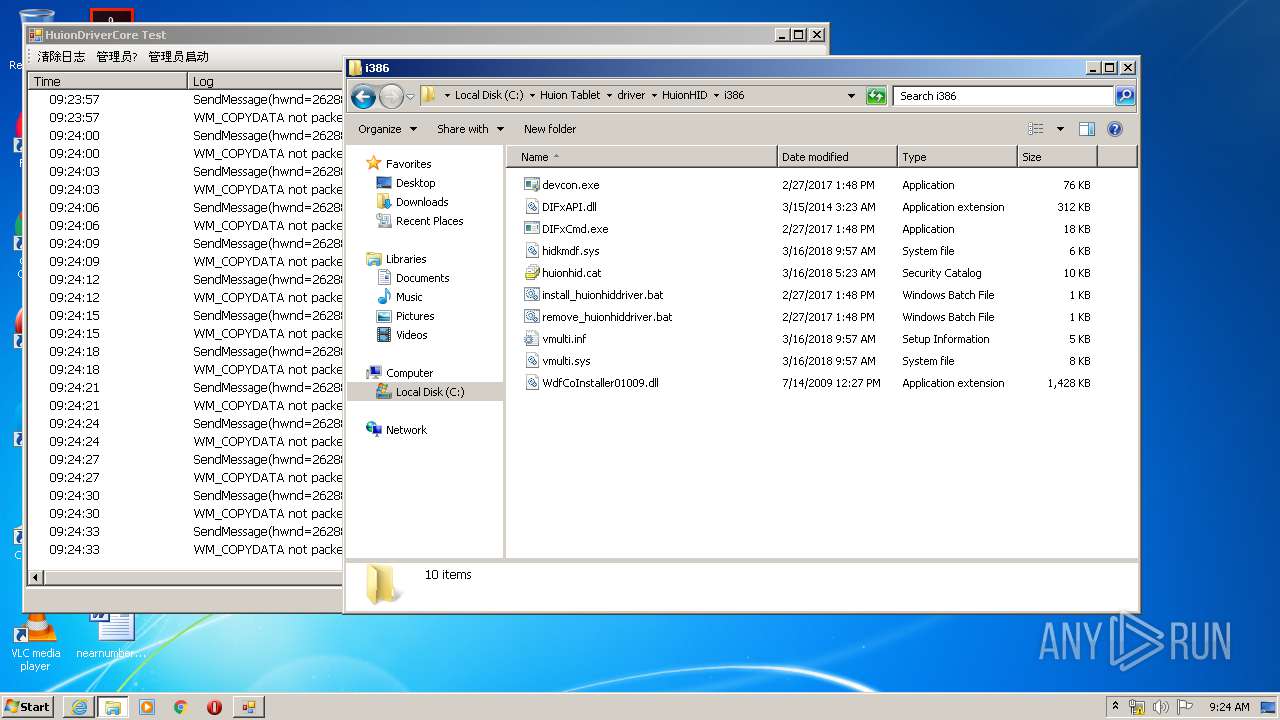Click the Action Center flag icon
1280x720 pixels.
click(x=1185, y=707)
